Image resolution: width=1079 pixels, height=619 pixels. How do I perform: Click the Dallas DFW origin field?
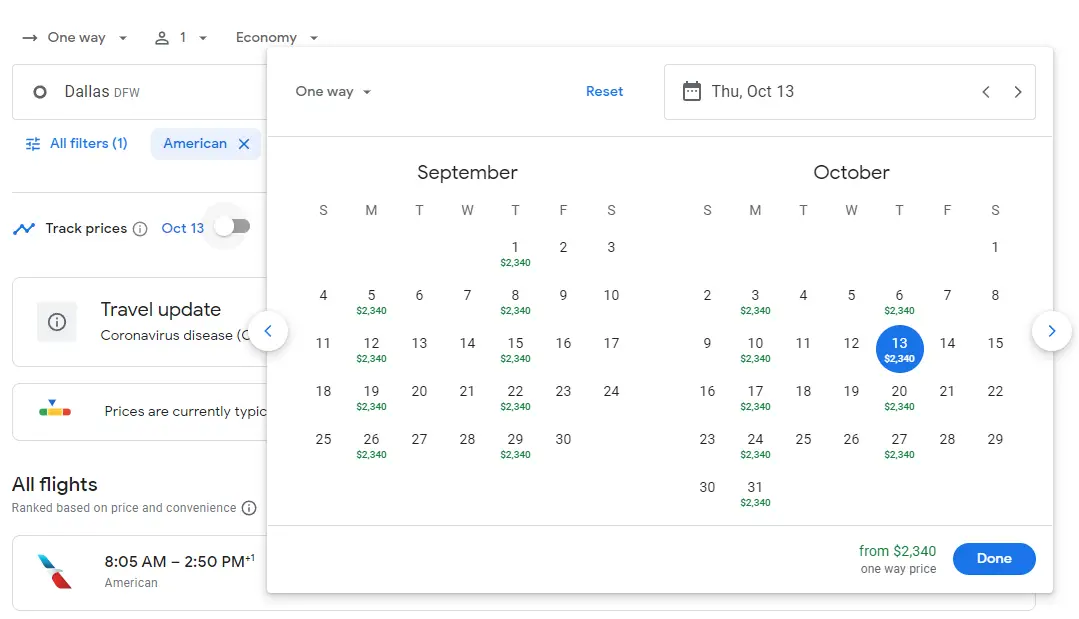[140, 92]
